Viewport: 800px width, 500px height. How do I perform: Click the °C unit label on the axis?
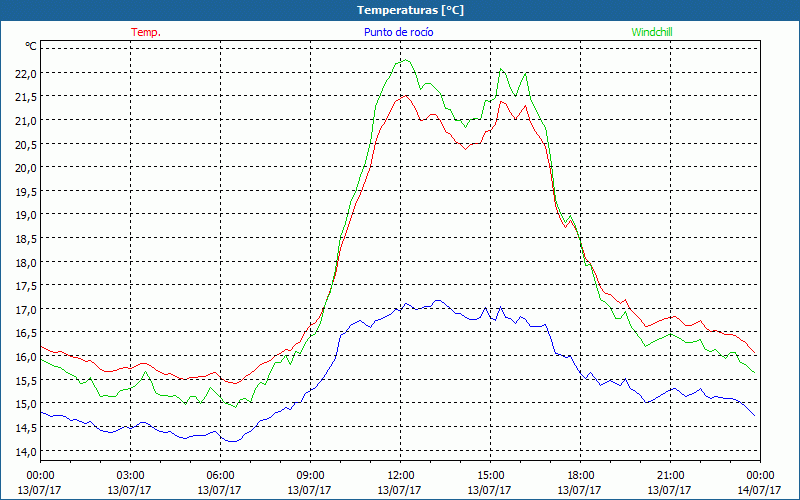(30, 46)
